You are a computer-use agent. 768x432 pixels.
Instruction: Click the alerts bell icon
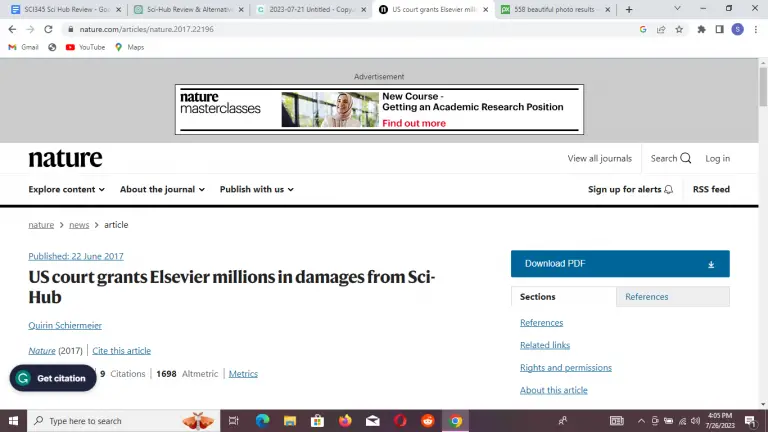669,190
